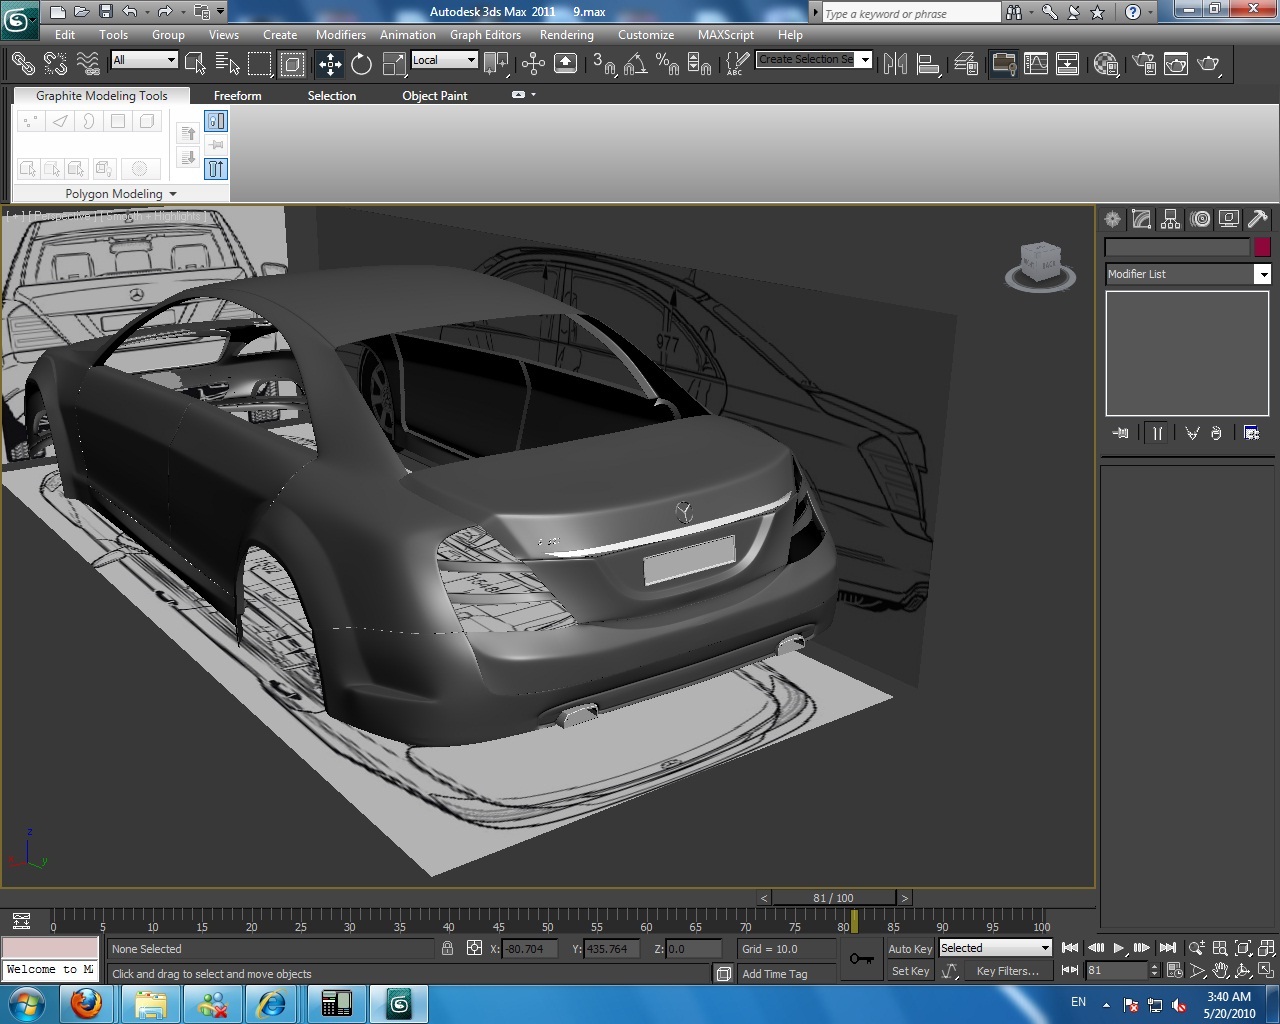Activate the Select and Move tool
The height and width of the screenshot is (1024, 1280).
click(x=330, y=64)
